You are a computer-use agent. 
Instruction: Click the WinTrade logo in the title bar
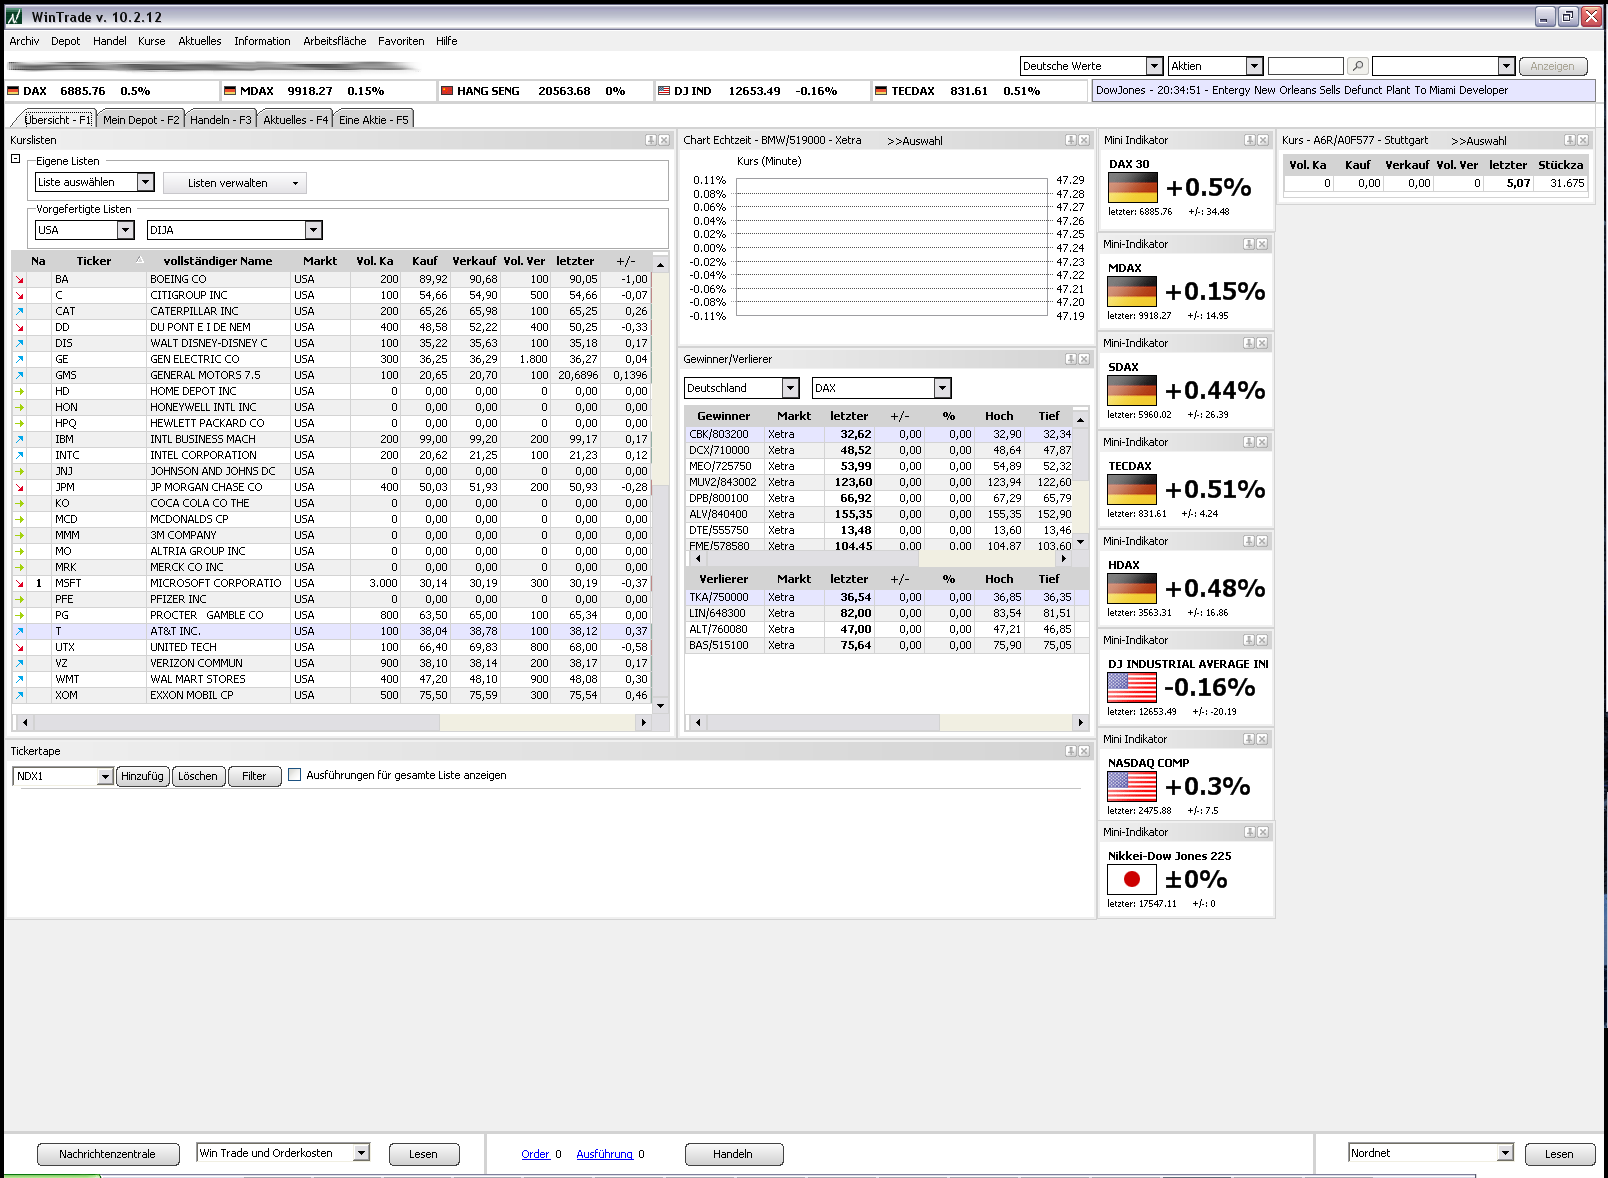click(x=14, y=16)
